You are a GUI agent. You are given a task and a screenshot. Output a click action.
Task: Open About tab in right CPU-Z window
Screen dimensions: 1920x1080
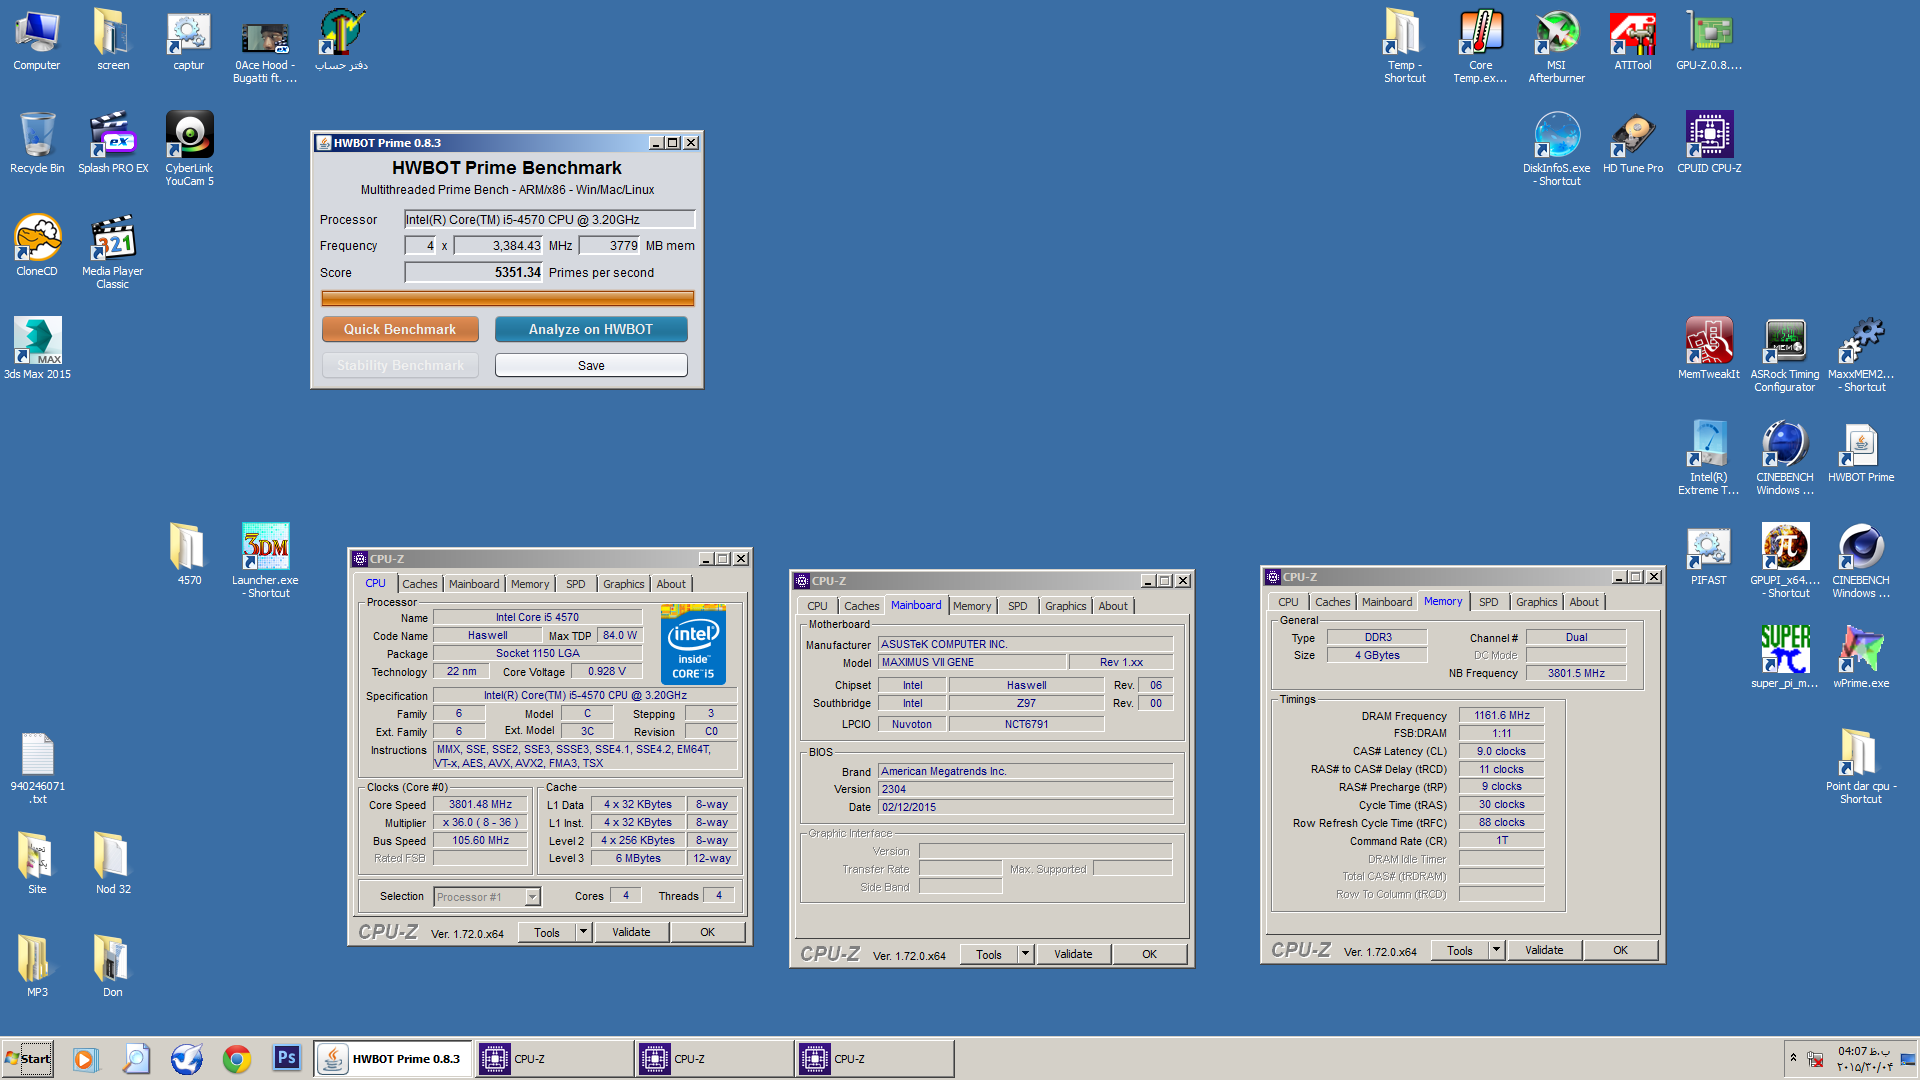(x=1584, y=602)
